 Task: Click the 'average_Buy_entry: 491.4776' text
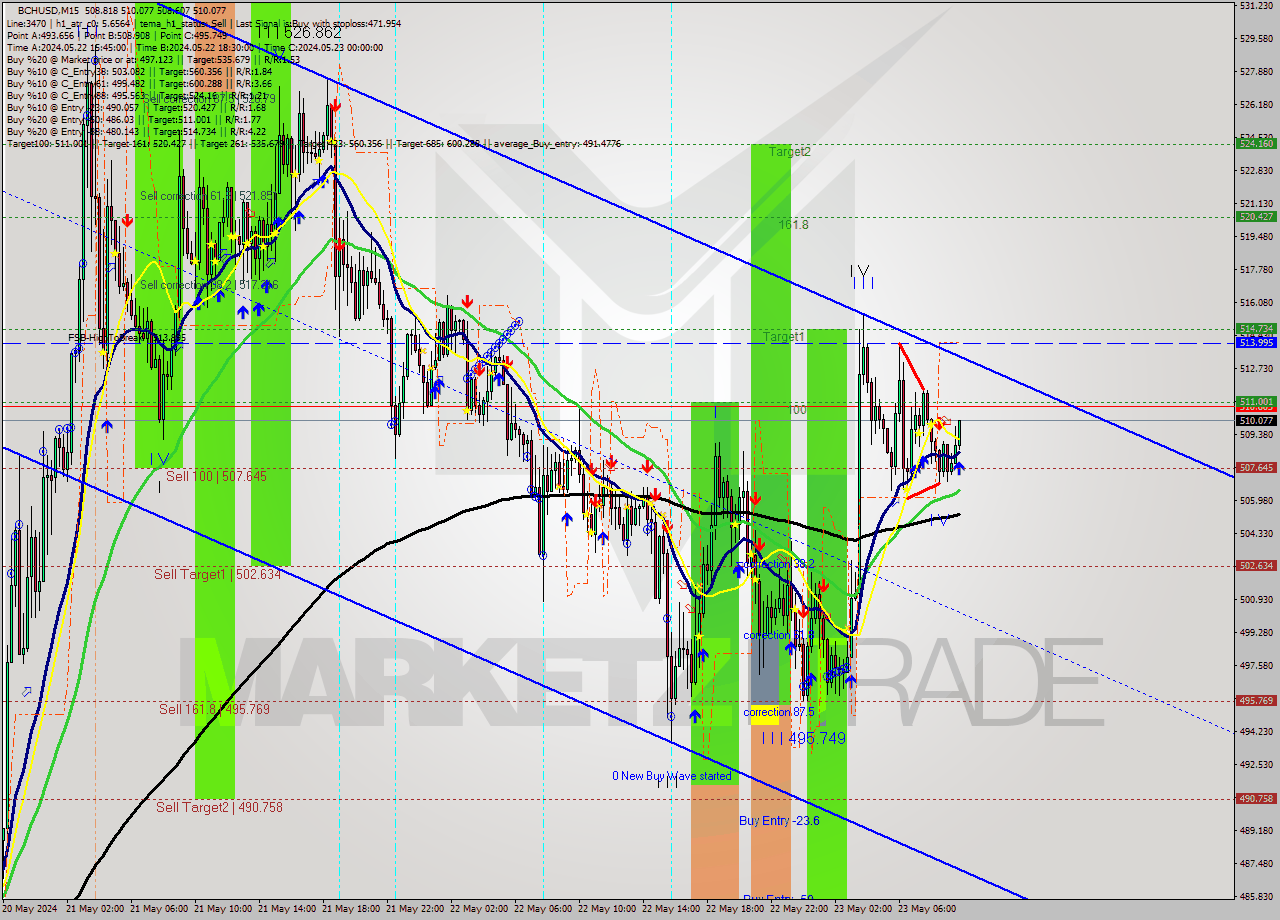555,144
